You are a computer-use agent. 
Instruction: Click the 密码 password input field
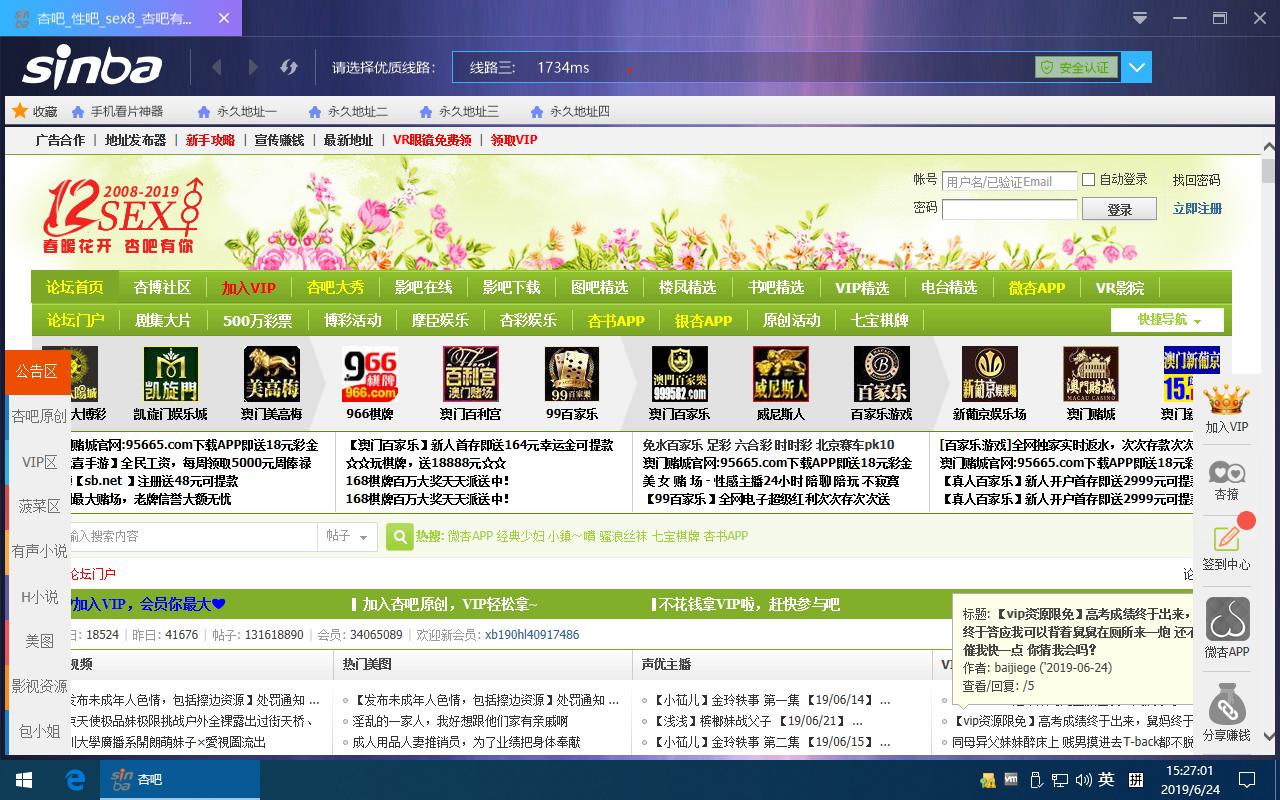[1010, 209]
